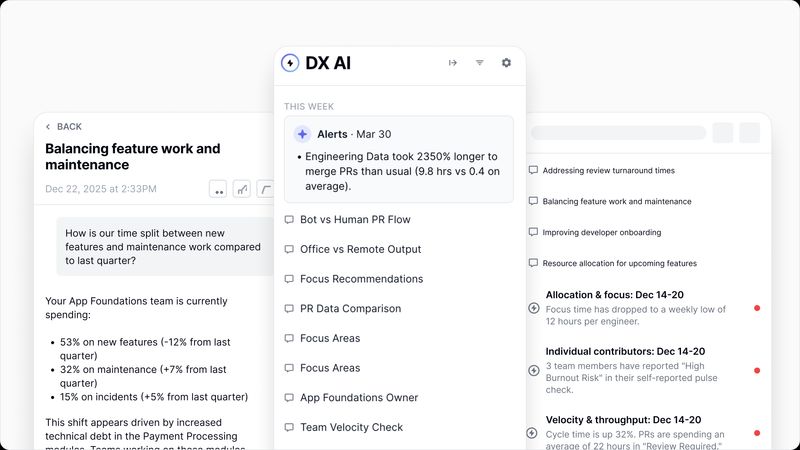
Task: Click the lightning icon beside Allocation & focus
Action: tap(533, 308)
